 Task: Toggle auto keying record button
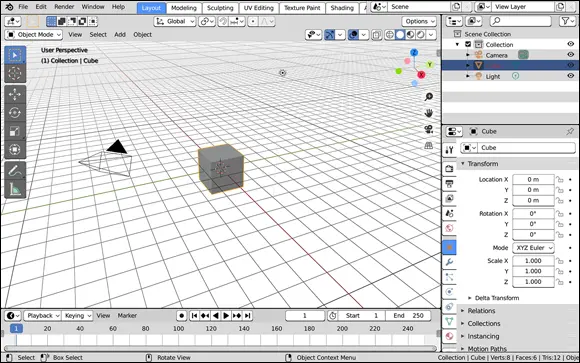pyautogui.click(x=181, y=316)
